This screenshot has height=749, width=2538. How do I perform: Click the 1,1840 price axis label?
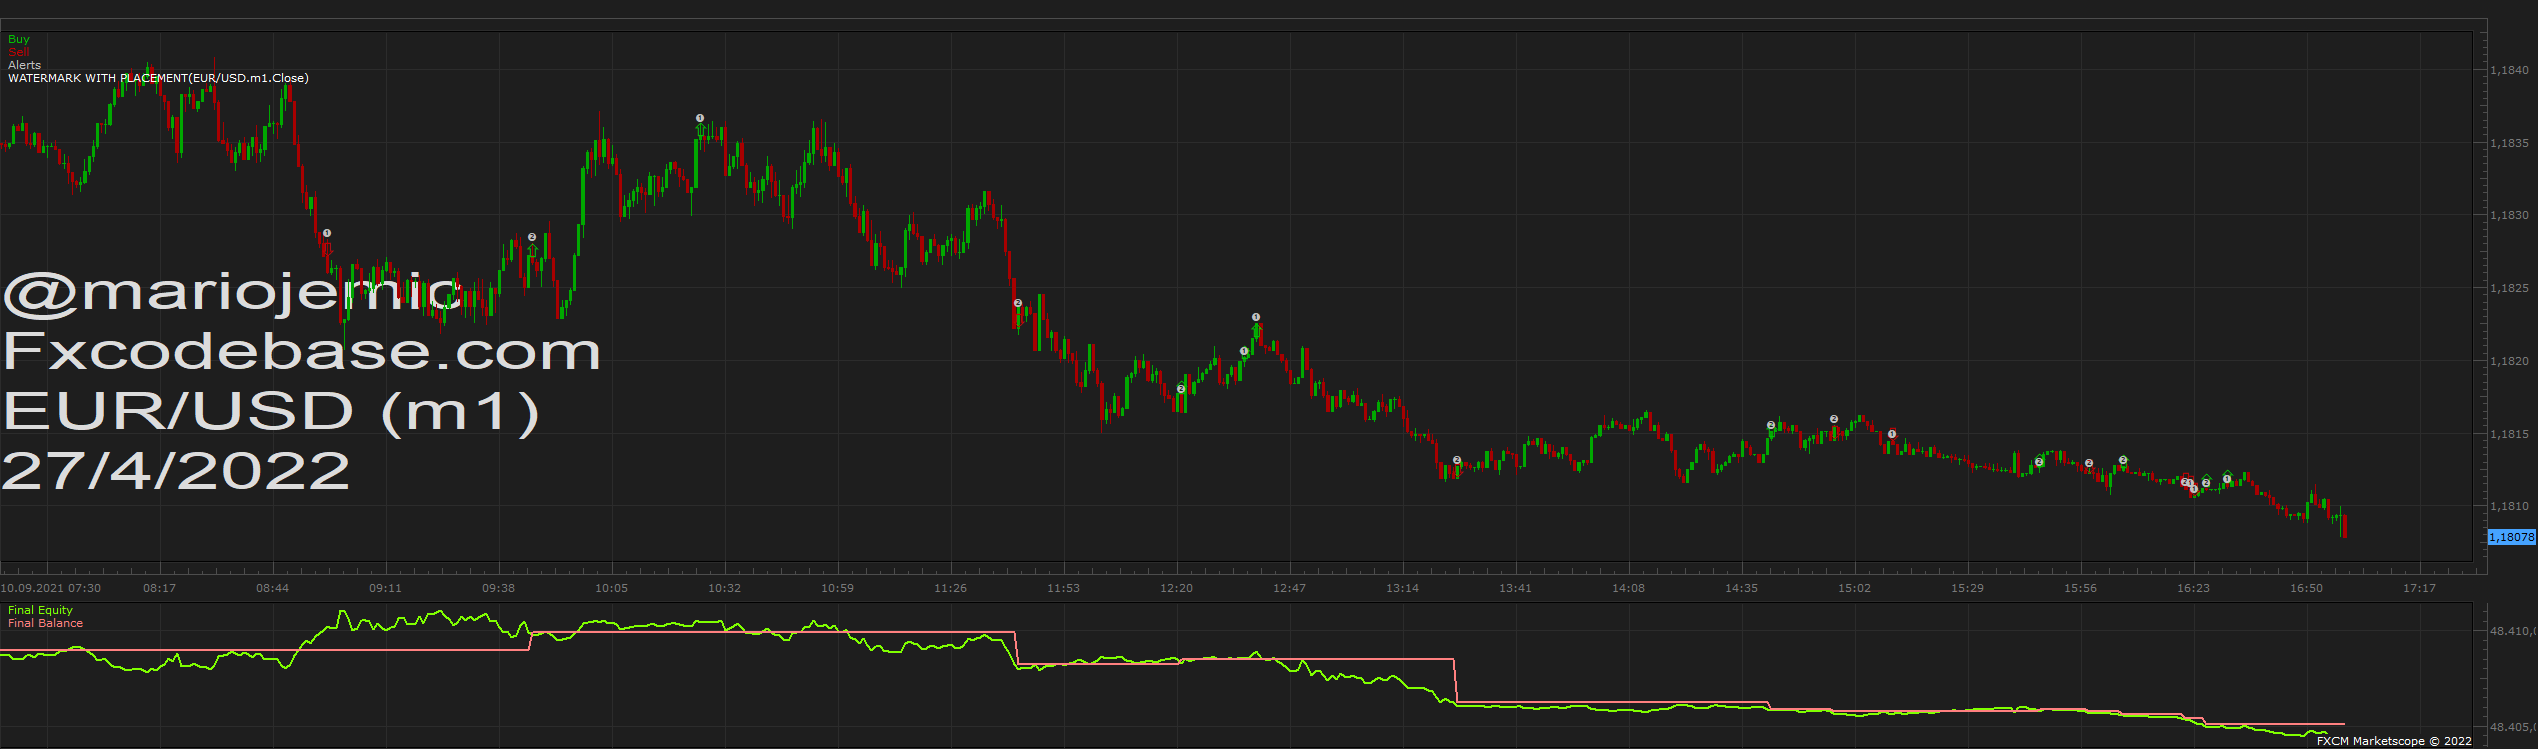click(2509, 70)
